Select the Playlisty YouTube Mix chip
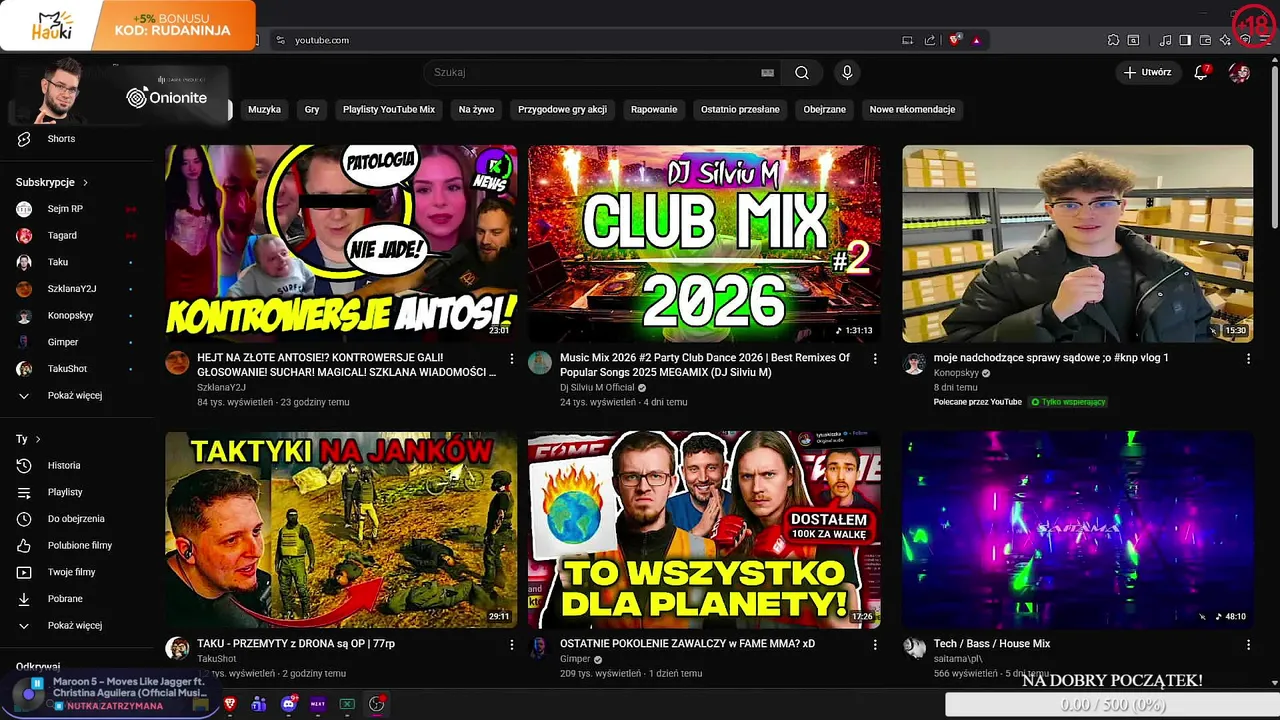The width and height of the screenshot is (1280, 720). pos(389,110)
